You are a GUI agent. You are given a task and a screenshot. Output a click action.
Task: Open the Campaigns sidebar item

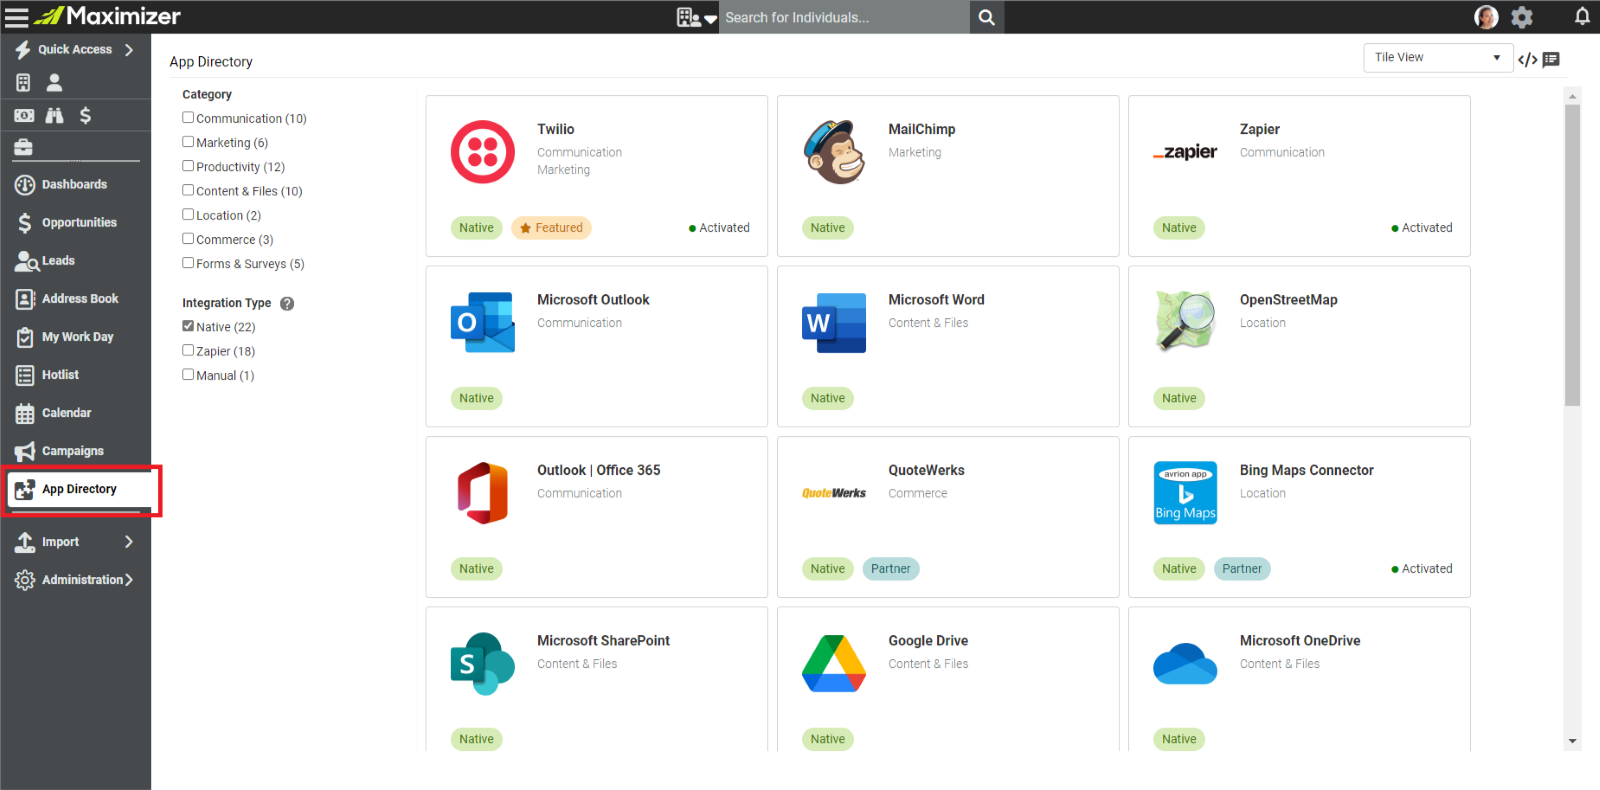[x=72, y=451]
